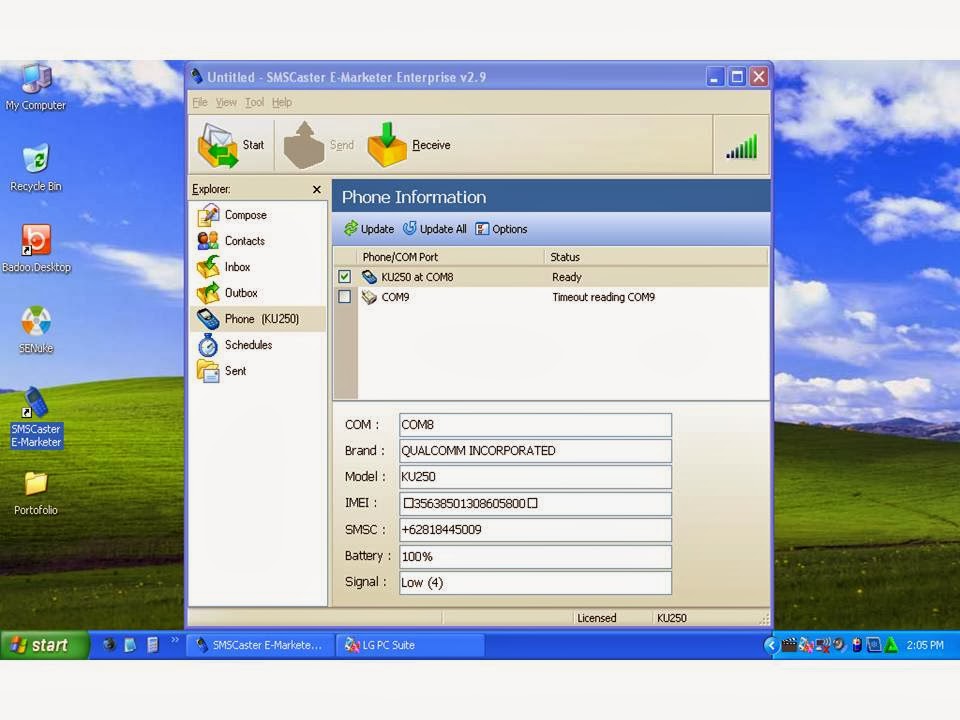Open My Computer desktop icon
Image resolution: width=960 pixels, height=720 pixels.
[x=36, y=87]
